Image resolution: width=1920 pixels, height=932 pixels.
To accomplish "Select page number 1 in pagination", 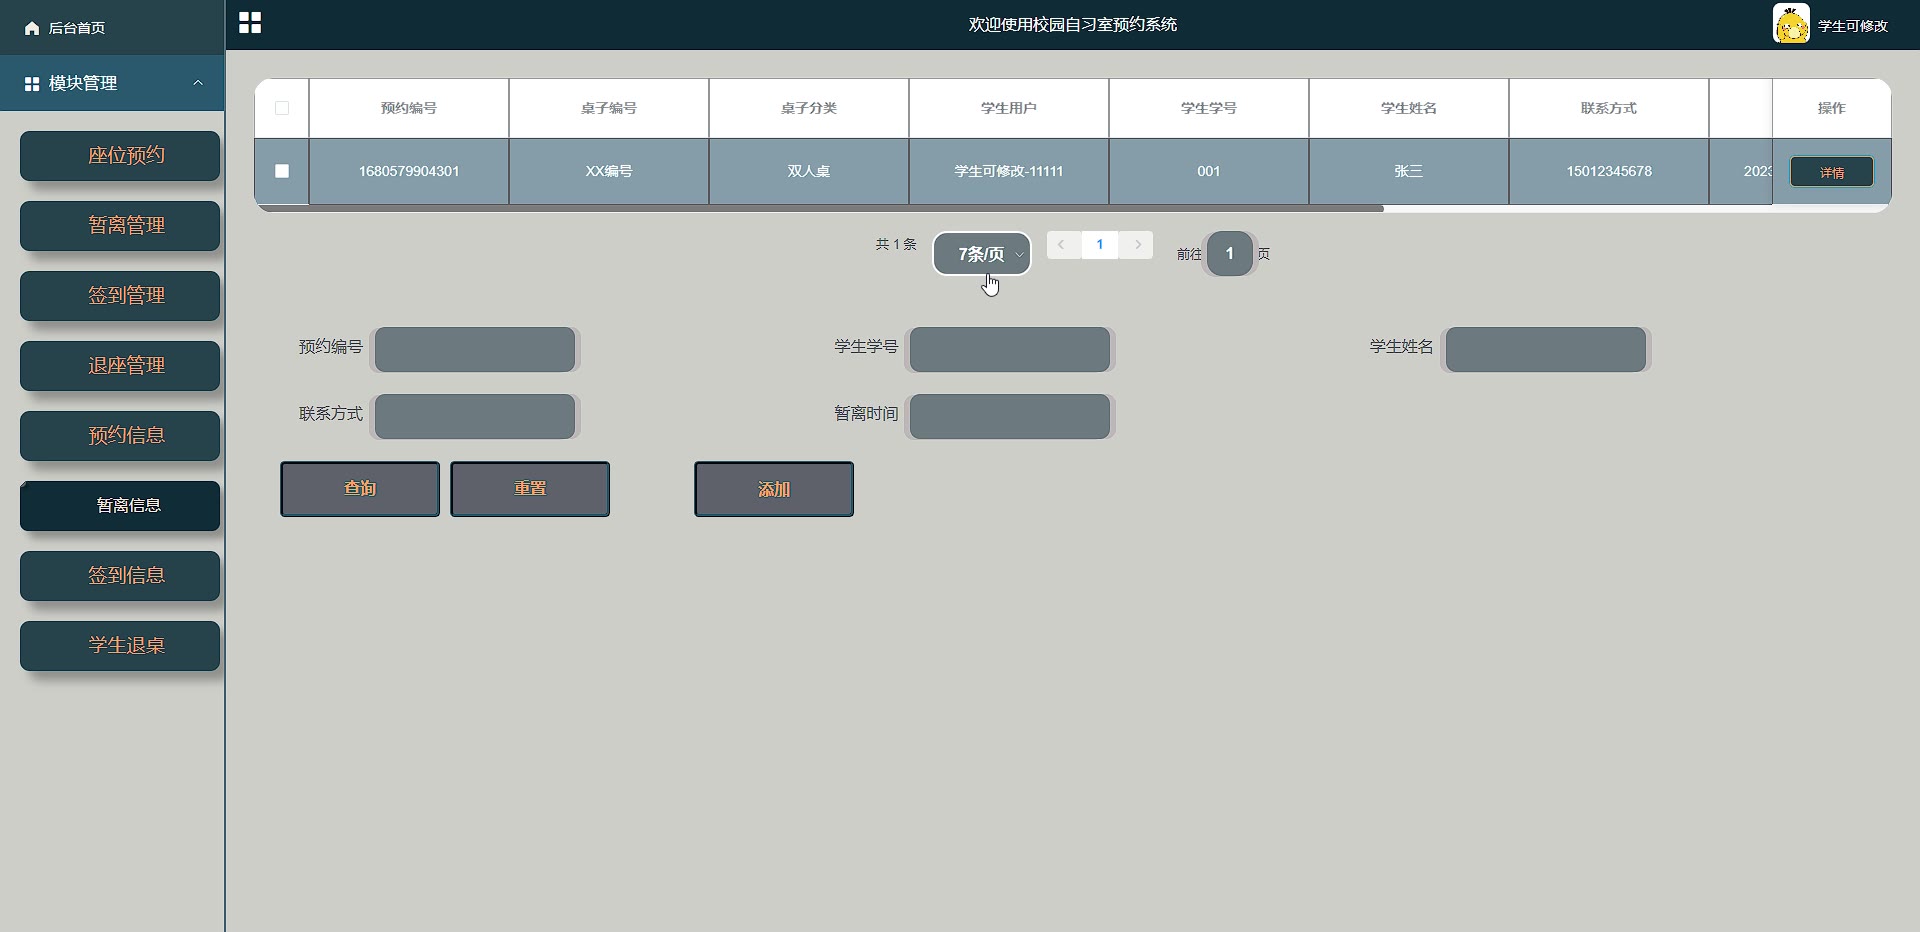I will (x=1100, y=245).
